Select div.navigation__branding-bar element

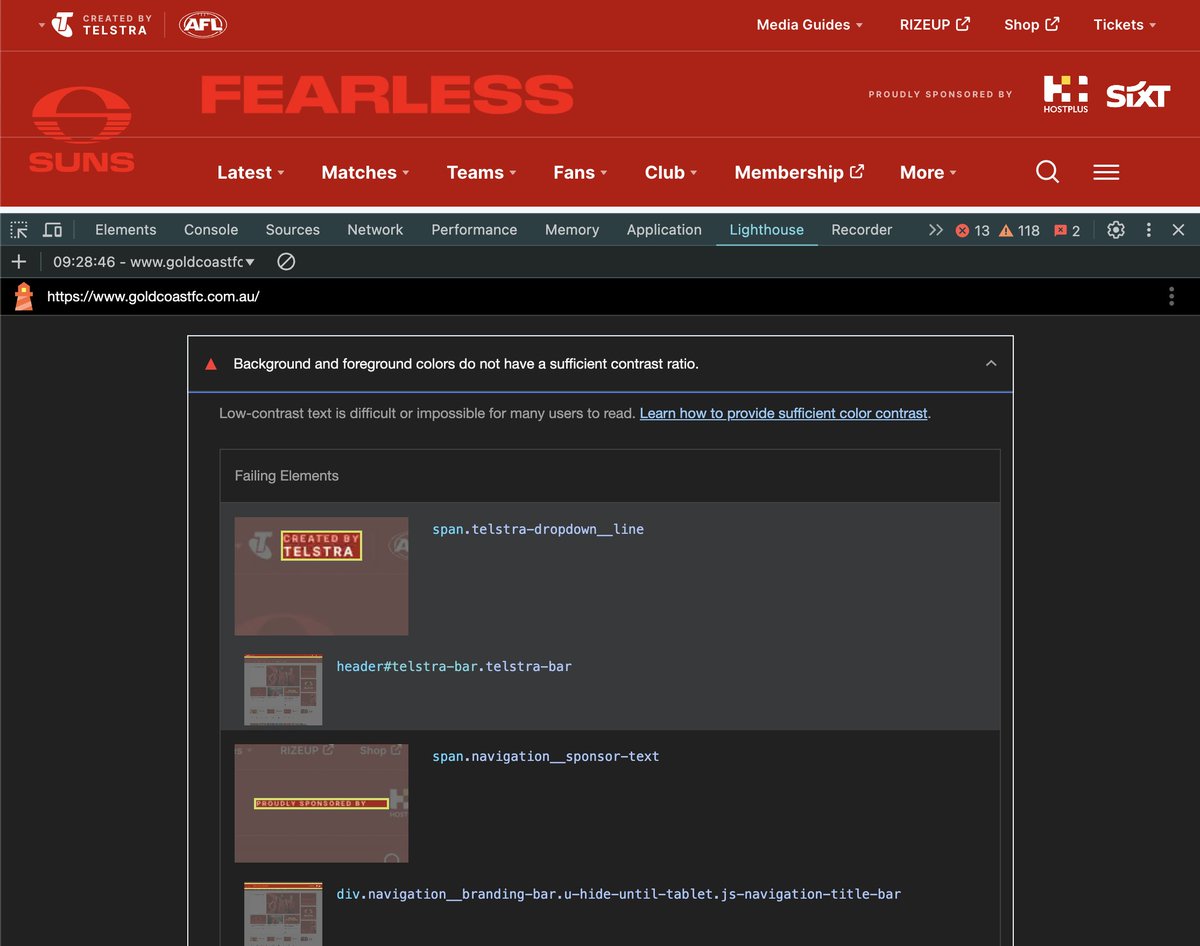[618, 894]
